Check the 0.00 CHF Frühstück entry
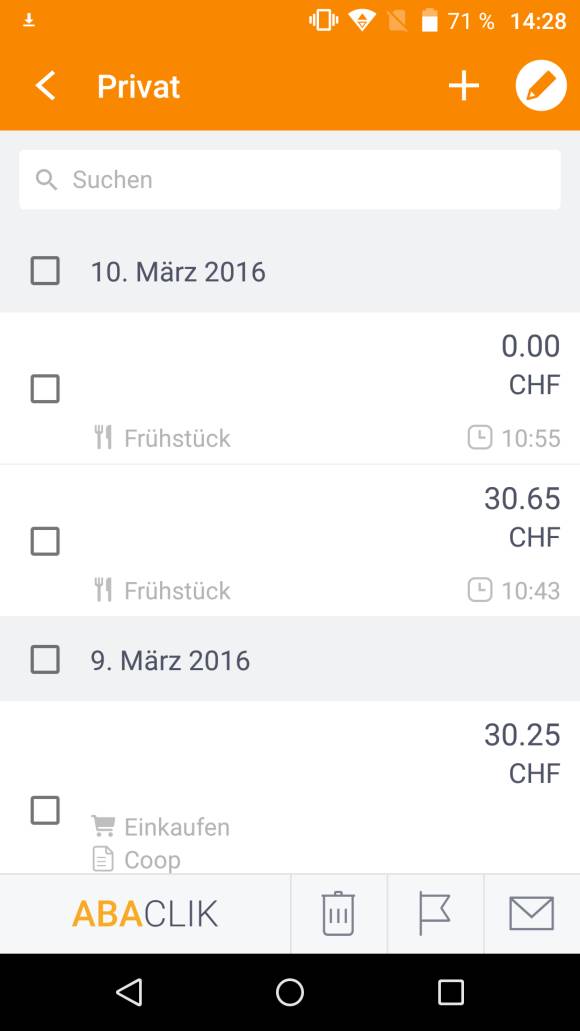This screenshot has height=1031, width=580. pos(45,389)
